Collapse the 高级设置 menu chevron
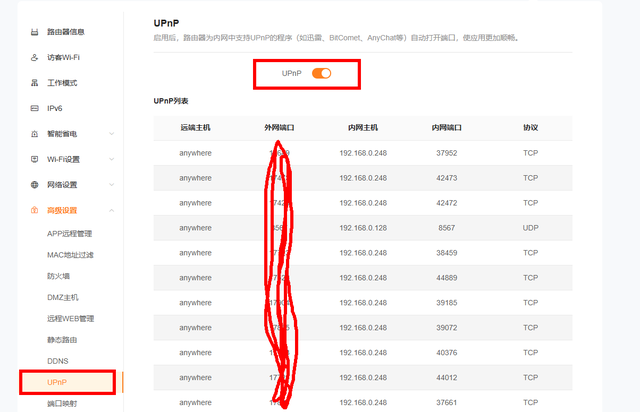The height and width of the screenshot is (412, 640). pyautogui.click(x=111, y=210)
